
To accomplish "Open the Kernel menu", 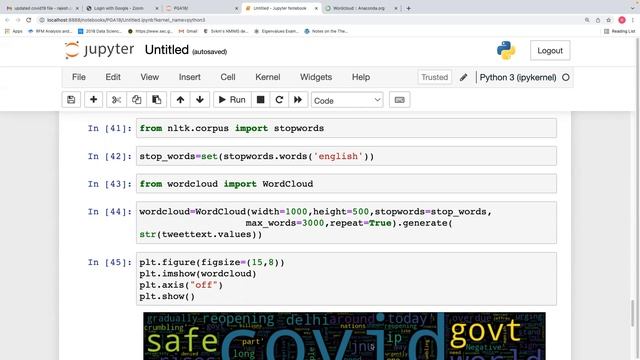I will click(x=268, y=77).
